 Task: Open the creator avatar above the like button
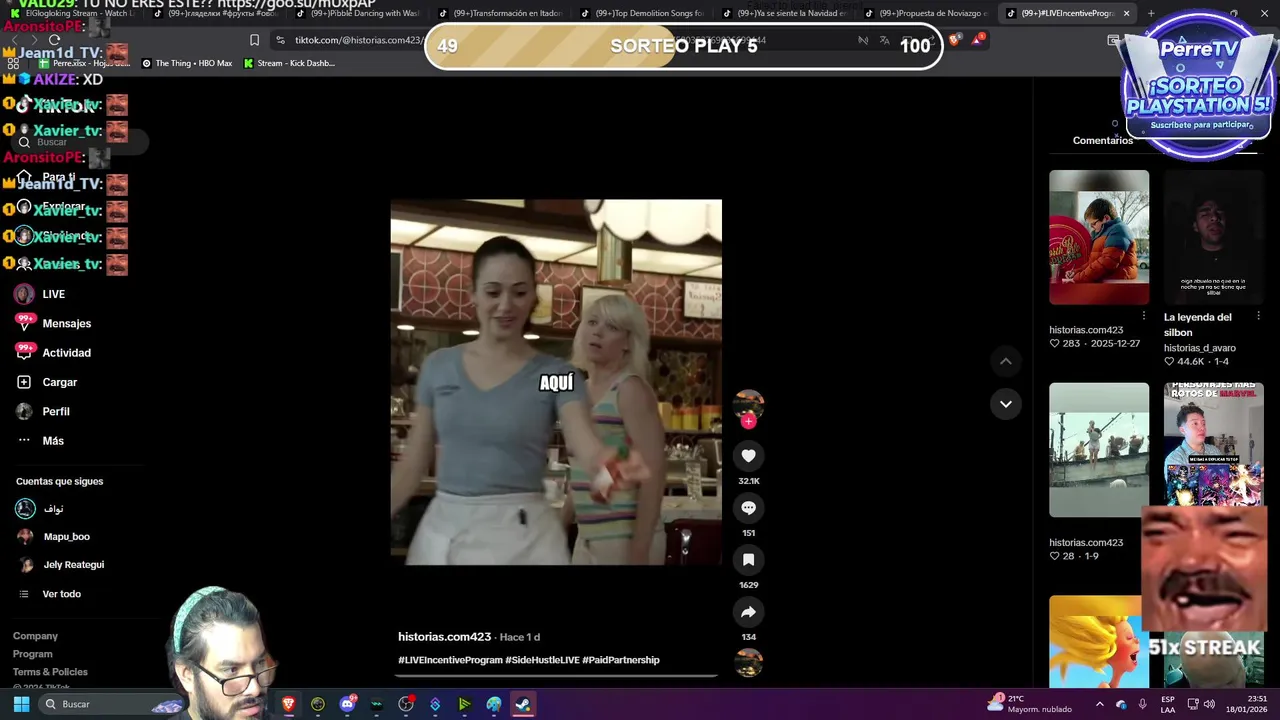pyautogui.click(x=748, y=404)
